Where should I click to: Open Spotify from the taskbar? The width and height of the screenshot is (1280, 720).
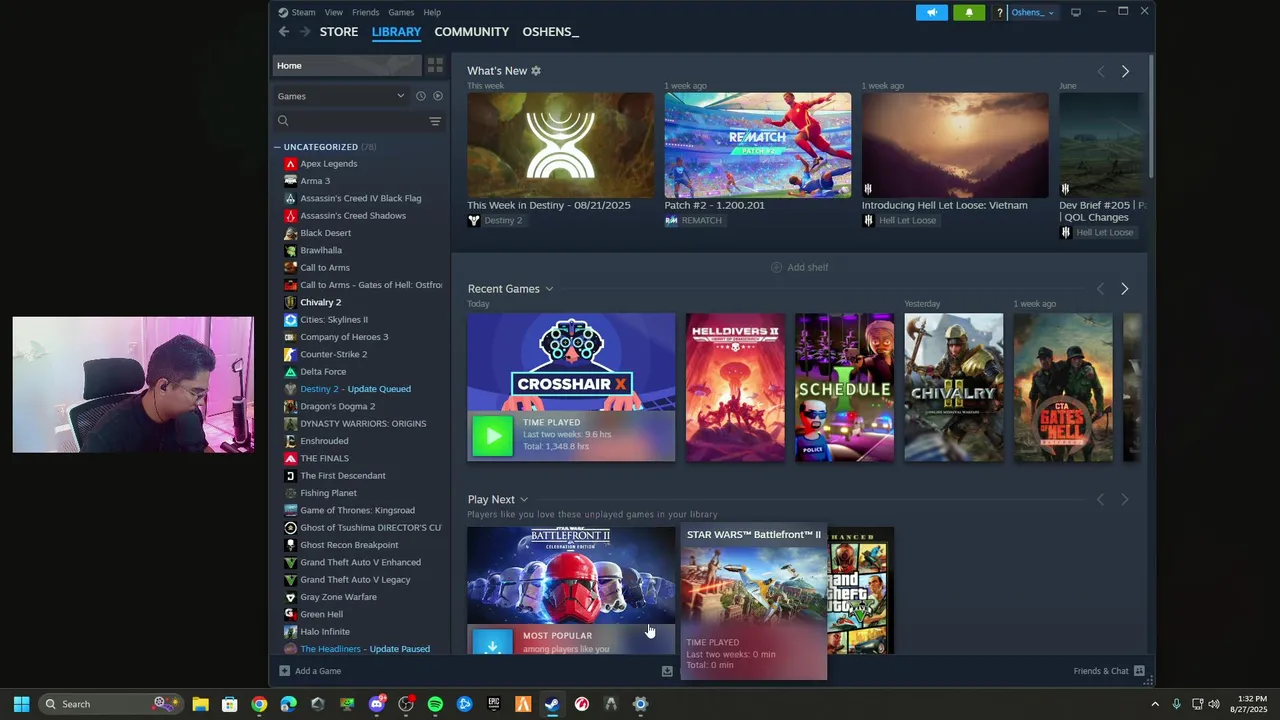(435, 704)
